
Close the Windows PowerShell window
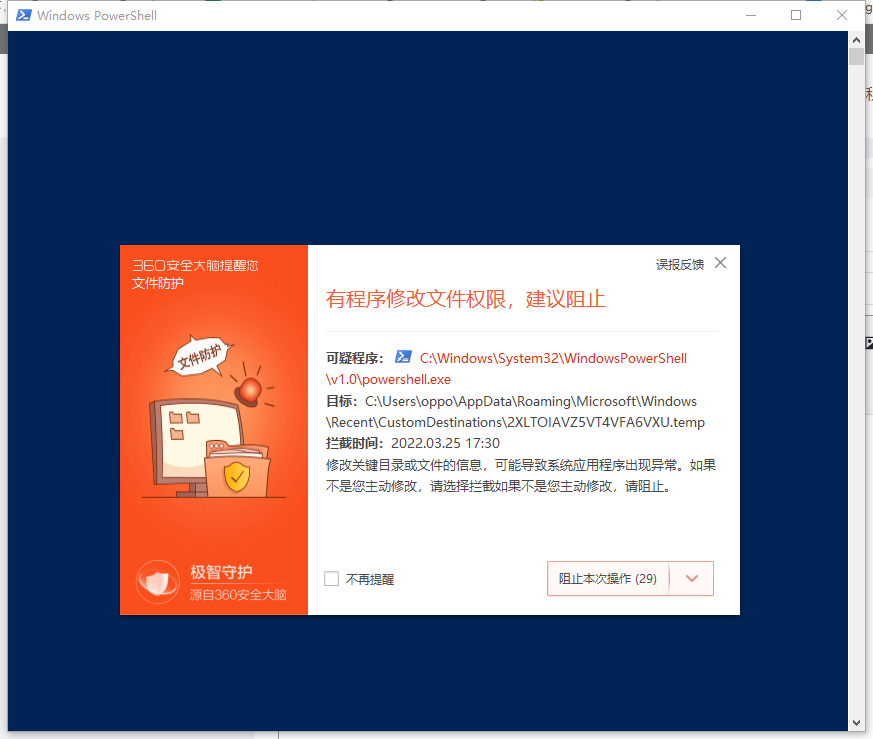tap(841, 16)
